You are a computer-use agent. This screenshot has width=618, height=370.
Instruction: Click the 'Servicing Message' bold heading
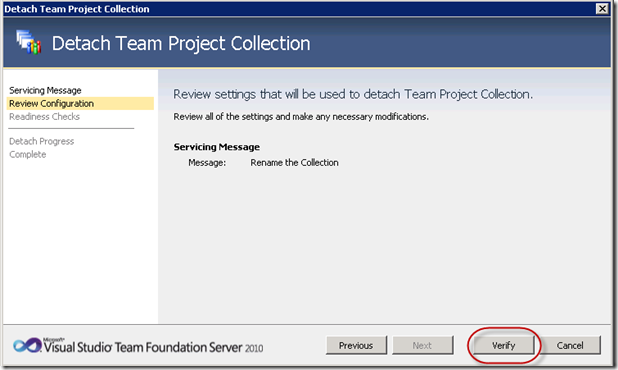[216, 147]
